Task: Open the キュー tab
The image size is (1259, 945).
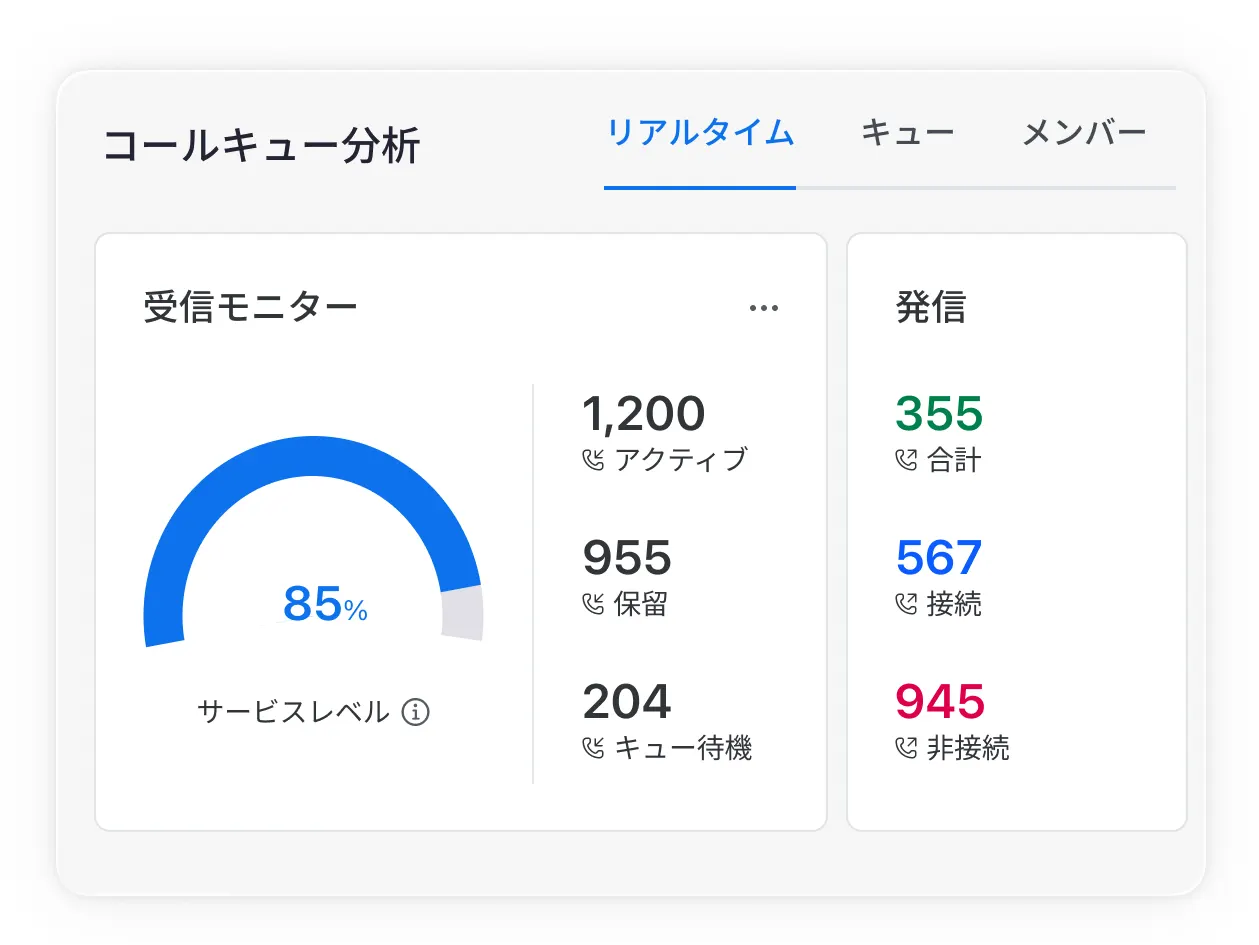Action: [x=909, y=132]
